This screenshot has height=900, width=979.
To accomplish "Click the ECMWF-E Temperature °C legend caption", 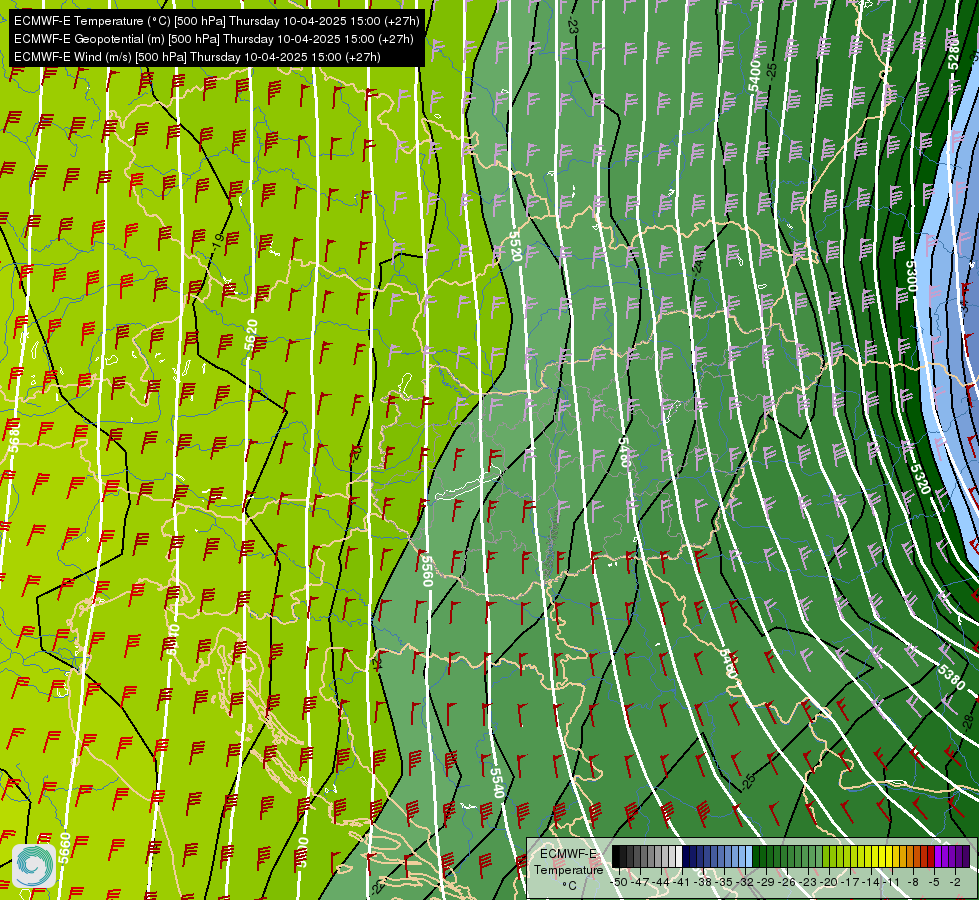I will (568, 869).
